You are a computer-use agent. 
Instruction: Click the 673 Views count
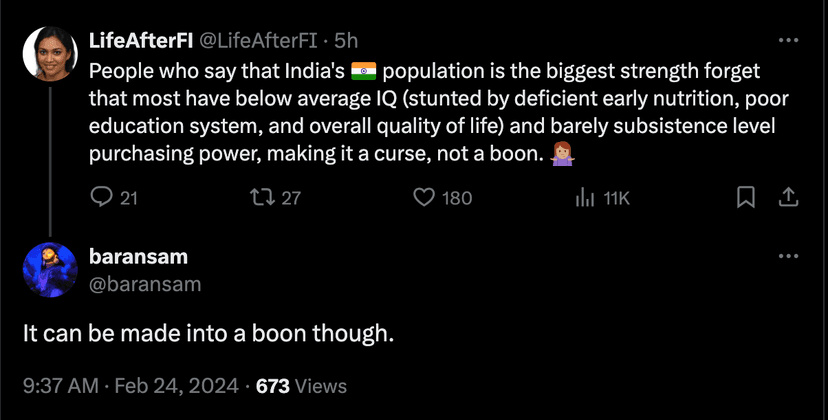coord(301,385)
